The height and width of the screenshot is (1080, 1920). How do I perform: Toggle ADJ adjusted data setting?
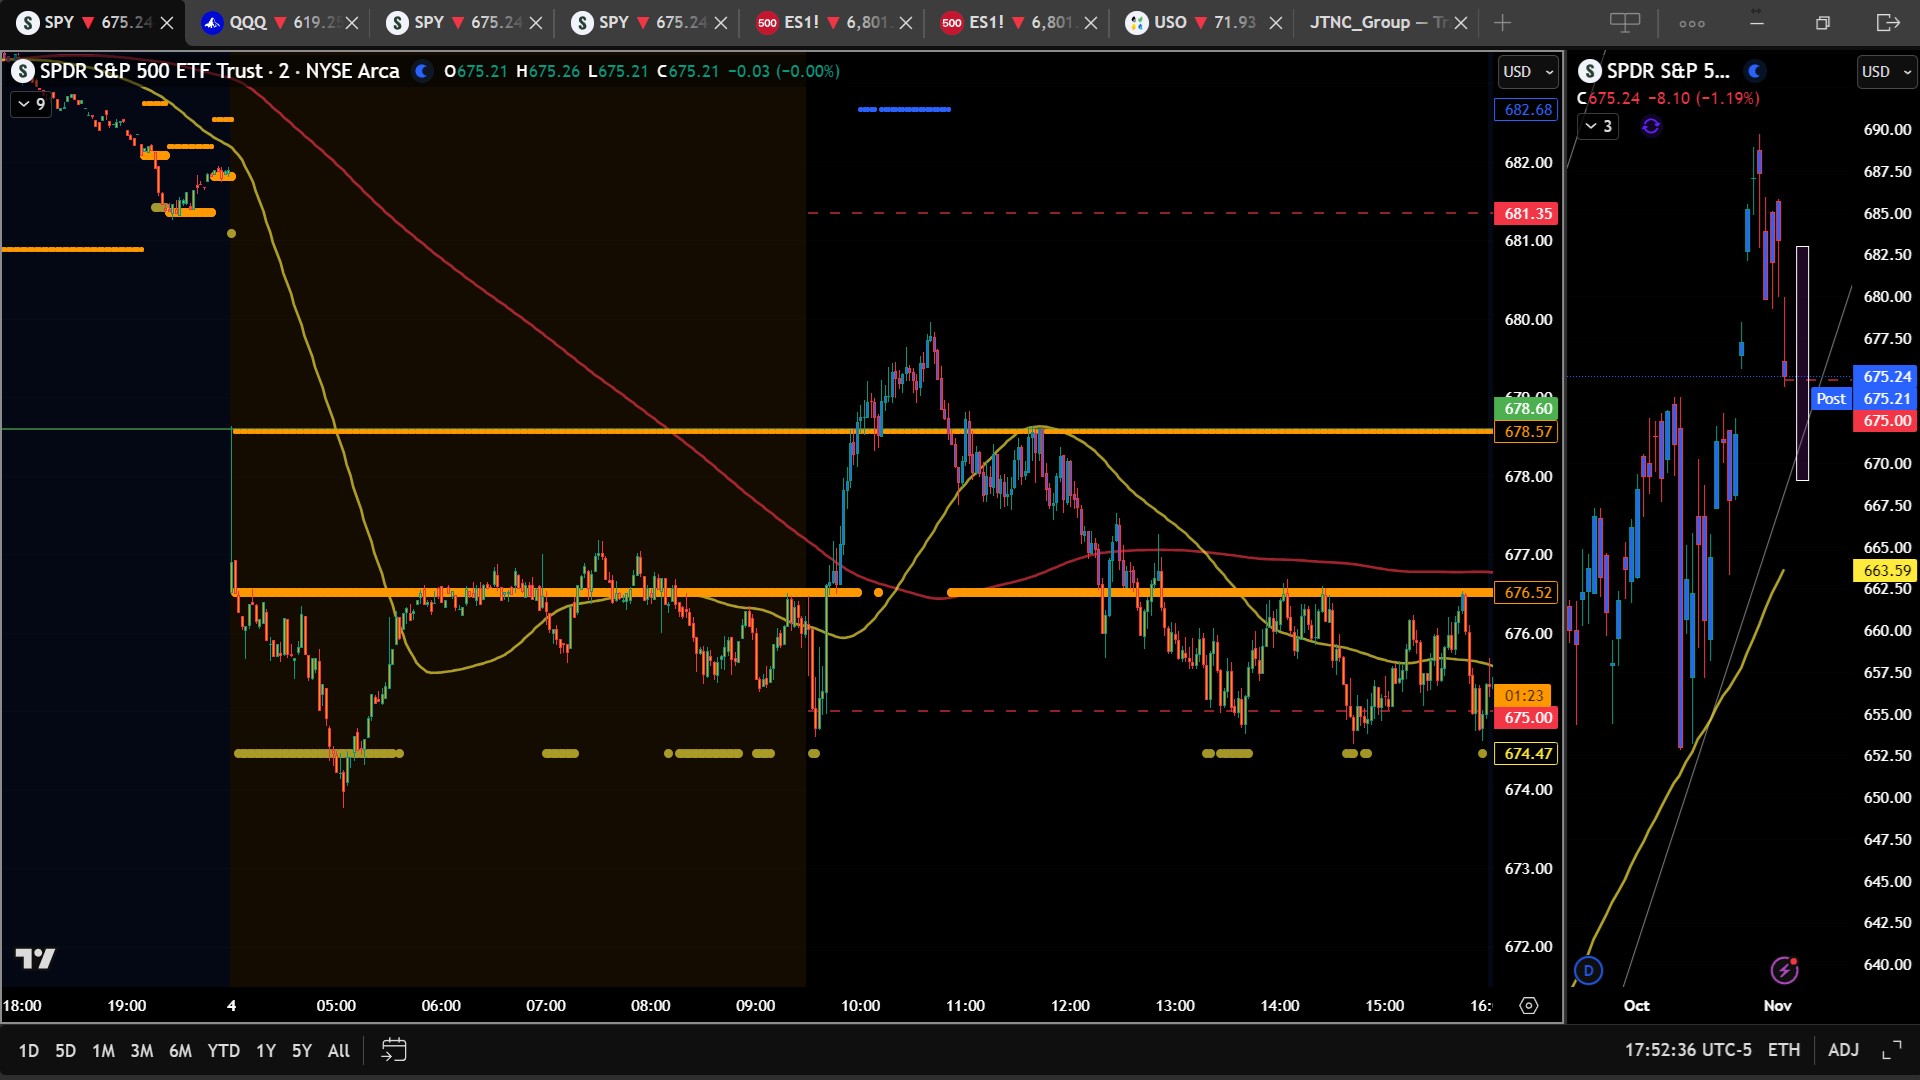coord(1843,1050)
